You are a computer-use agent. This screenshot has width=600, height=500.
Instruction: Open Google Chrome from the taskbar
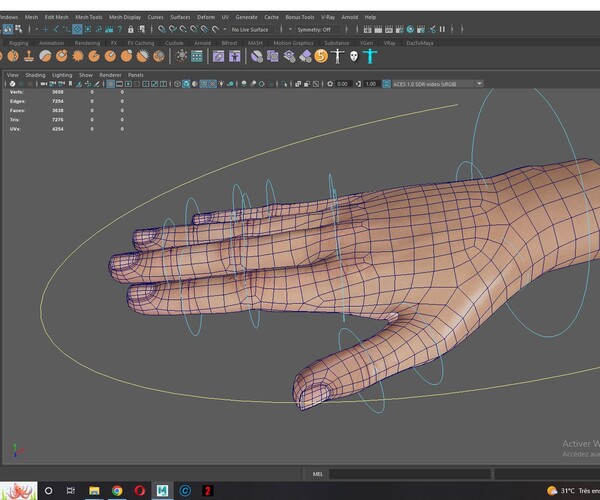[117, 490]
